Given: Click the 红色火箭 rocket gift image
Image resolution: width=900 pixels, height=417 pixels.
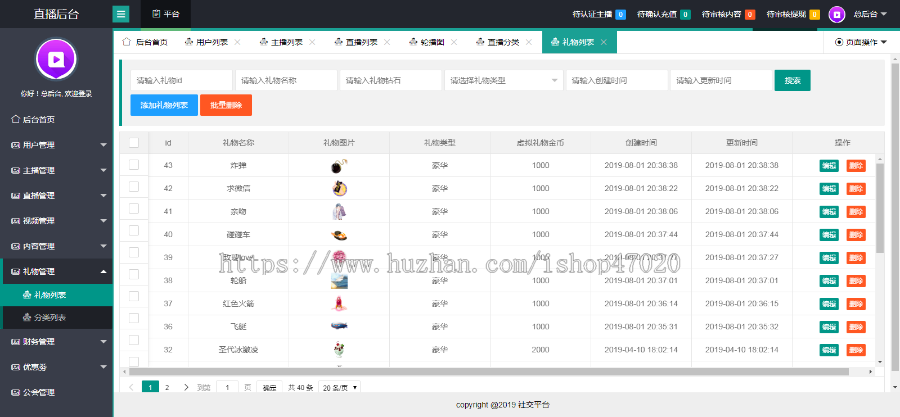Looking at the screenshot, I should pos(339,303).
